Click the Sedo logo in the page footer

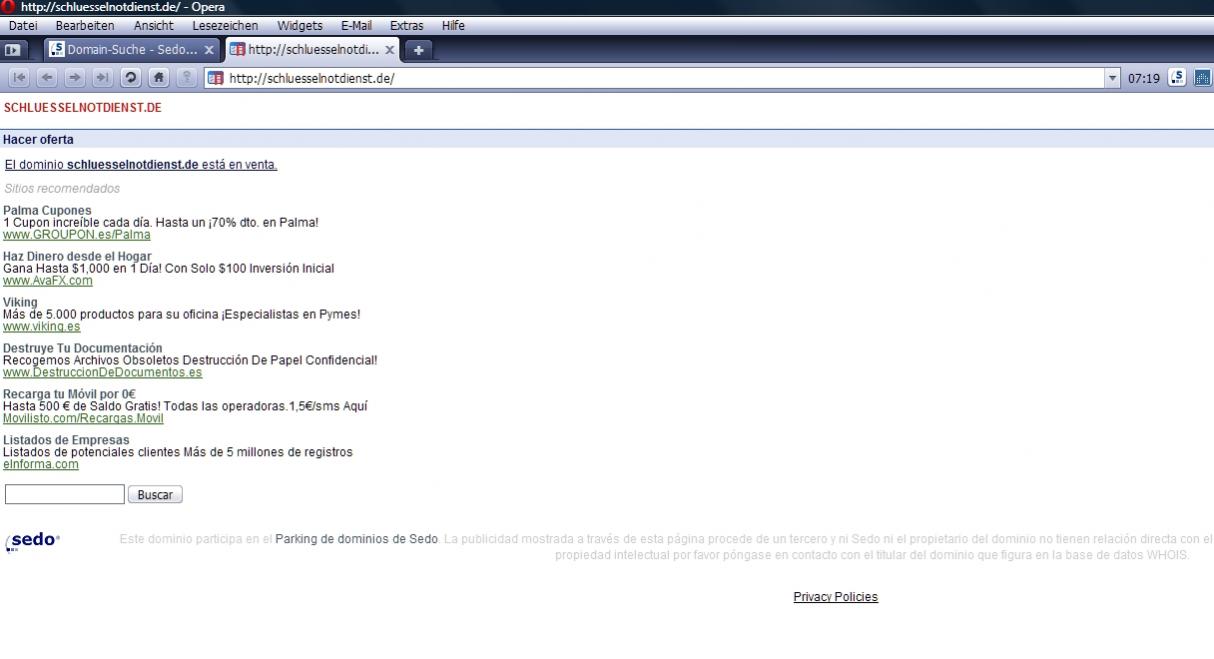(33, 541)
